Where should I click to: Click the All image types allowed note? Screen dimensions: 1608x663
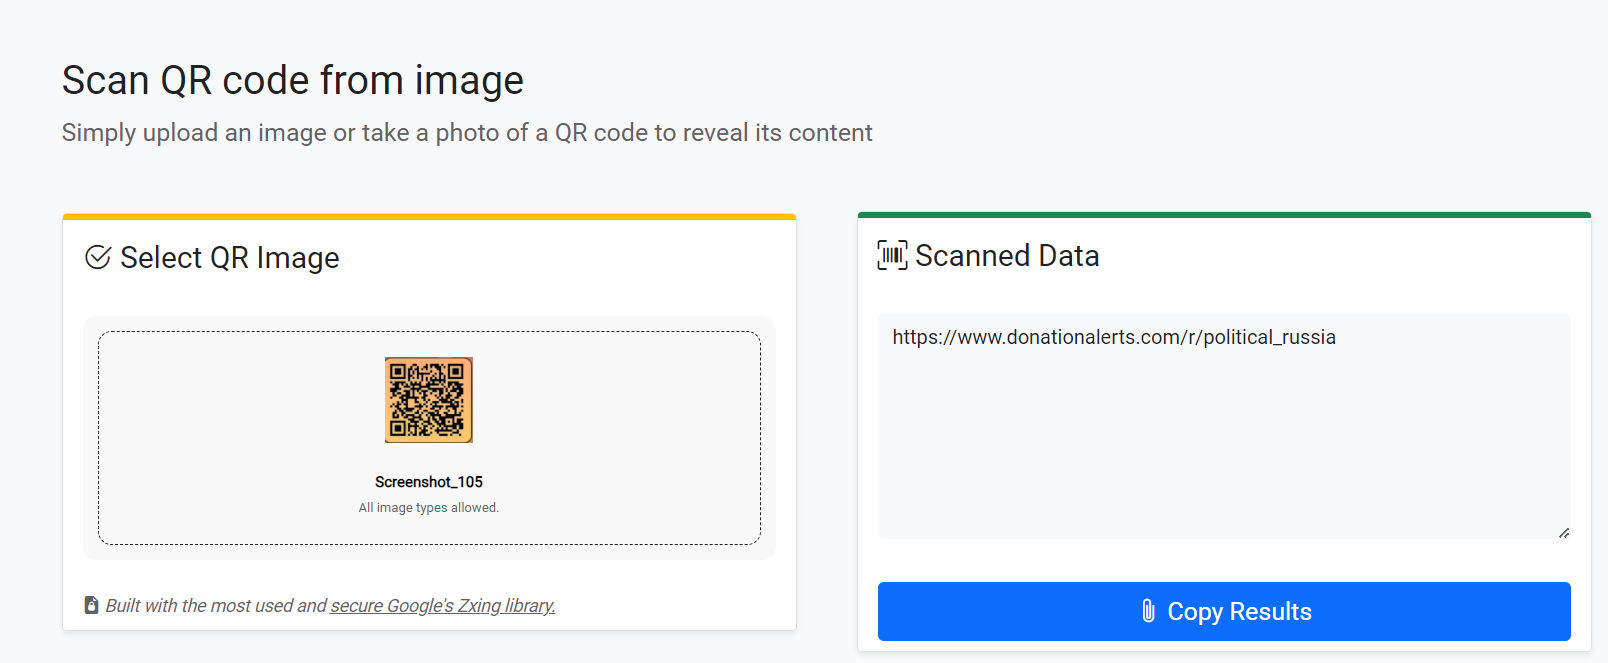(429, 508)
